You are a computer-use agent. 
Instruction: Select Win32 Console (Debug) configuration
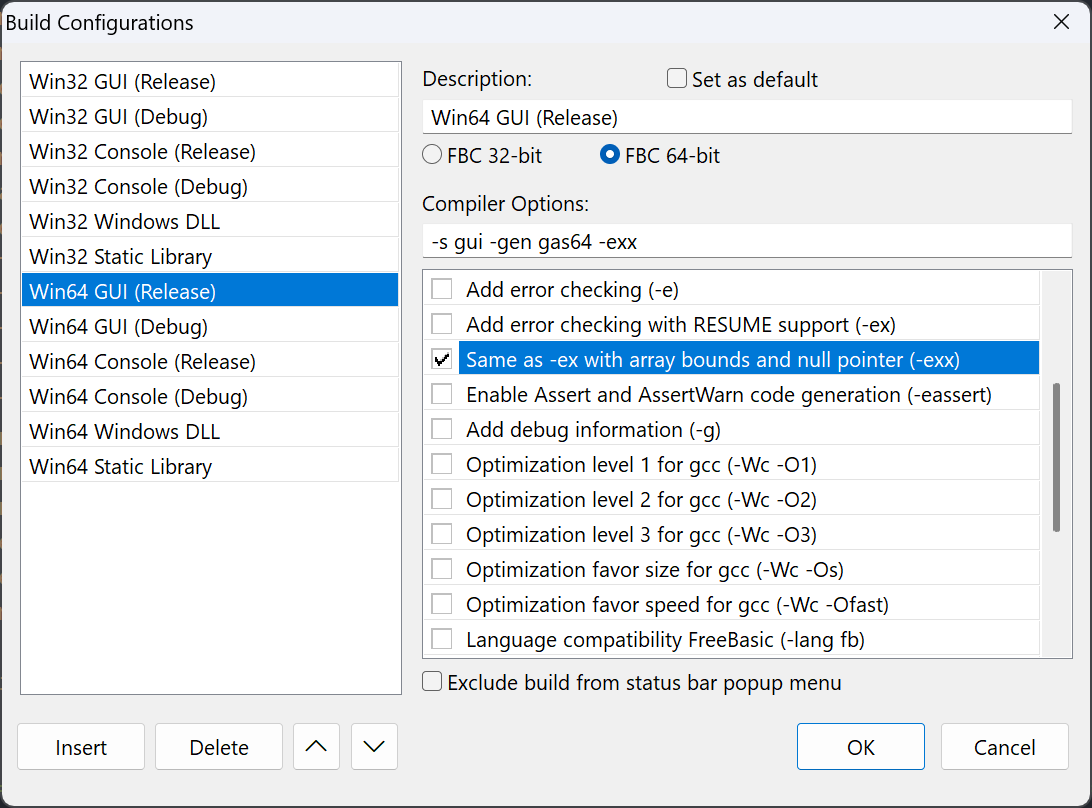[210, 186]
